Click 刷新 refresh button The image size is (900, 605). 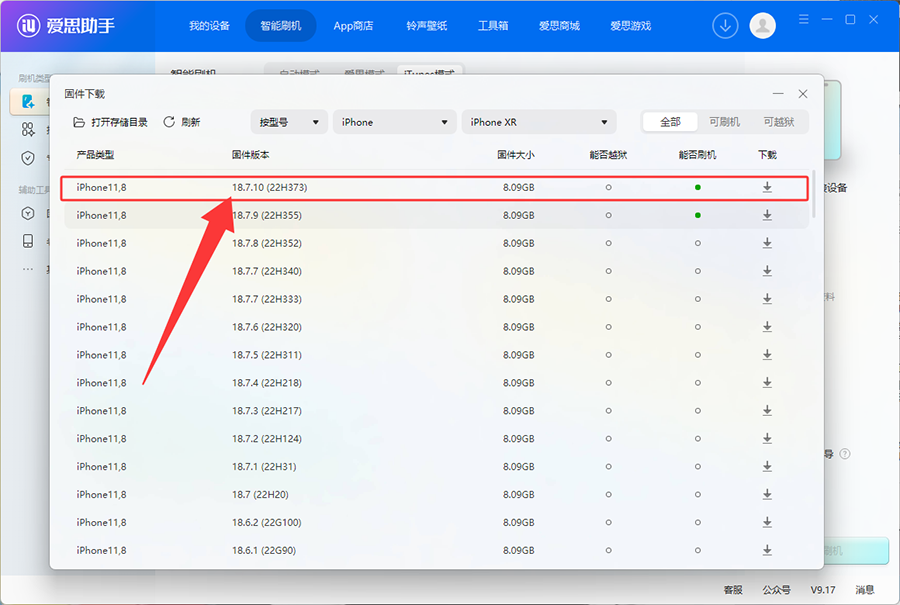pyautogui.click(x=182, y=122)
